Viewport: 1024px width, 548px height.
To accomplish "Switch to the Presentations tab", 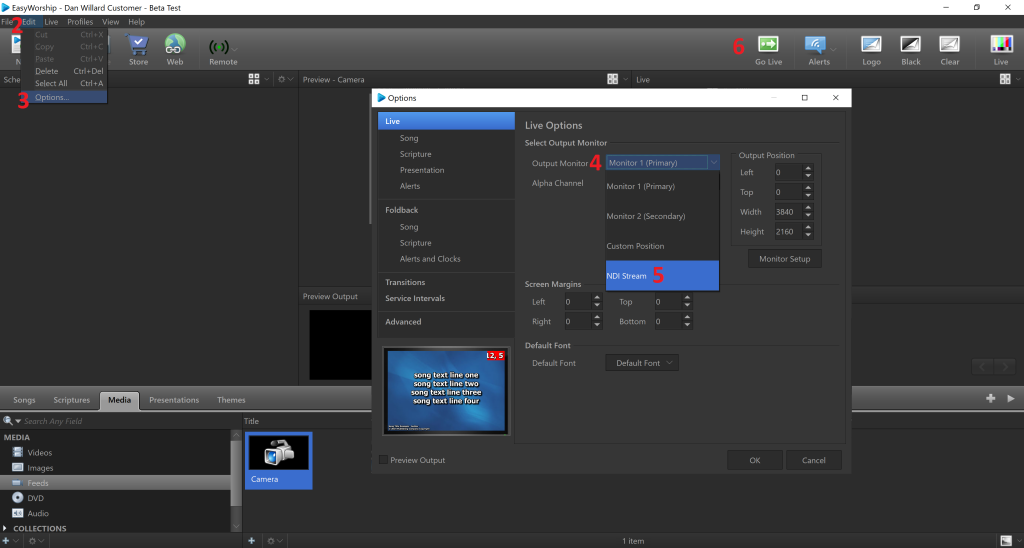I will tap(174, 400).
